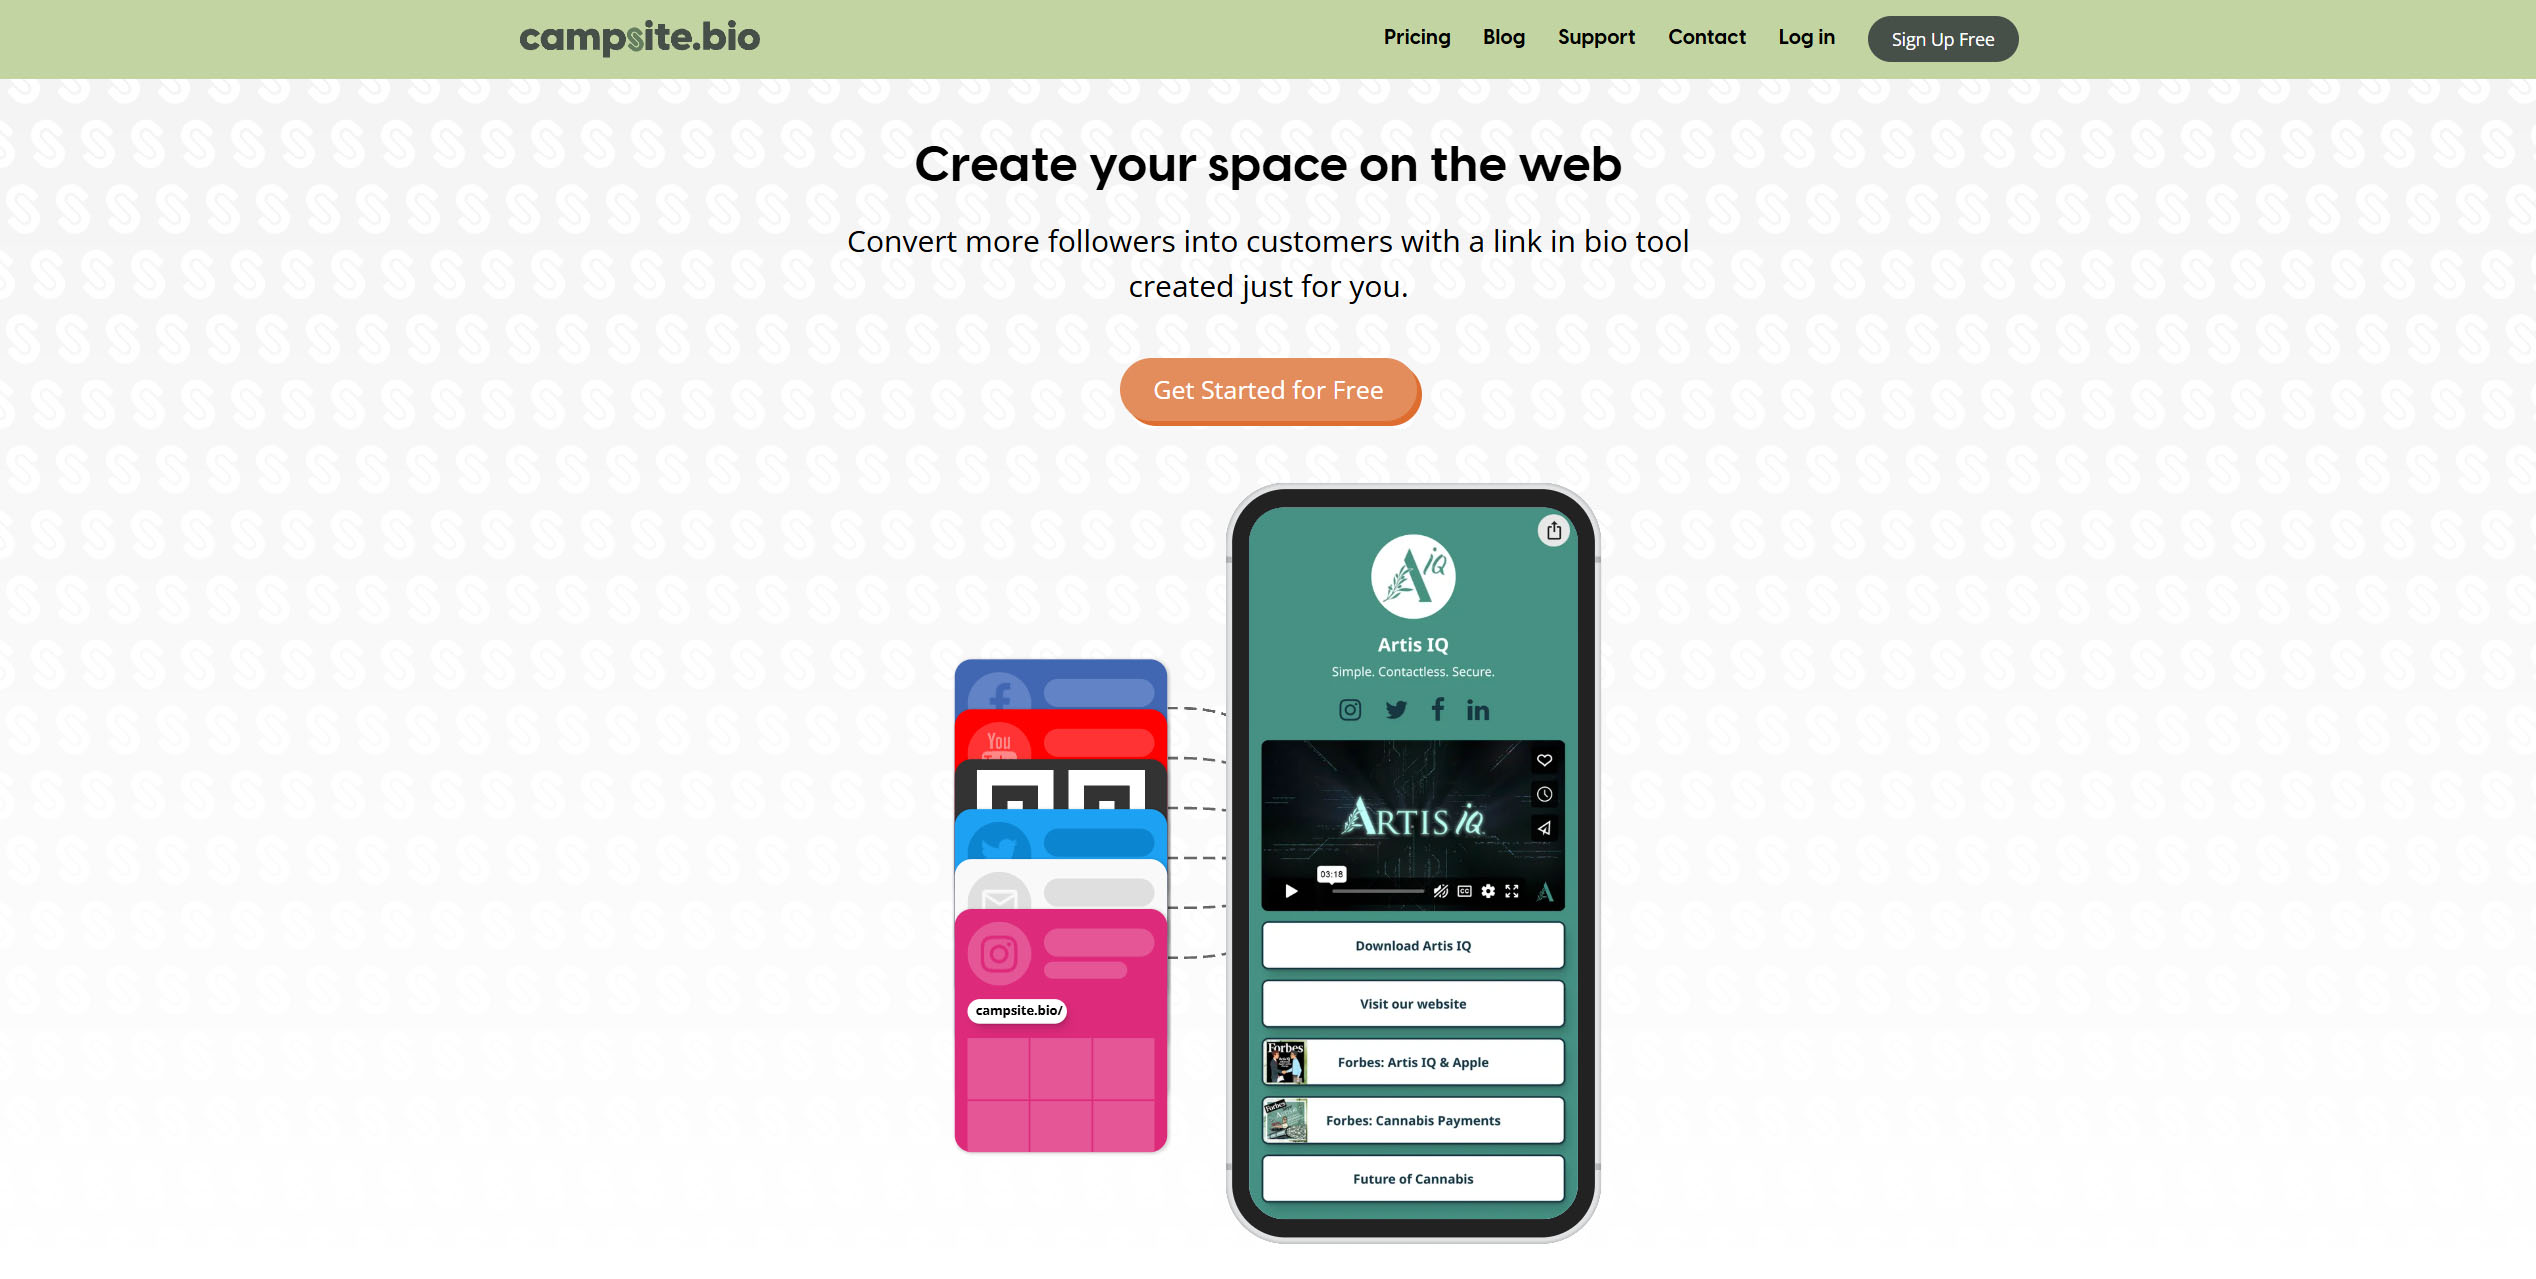Click the share icon on phone mockup

(1553, 531)
